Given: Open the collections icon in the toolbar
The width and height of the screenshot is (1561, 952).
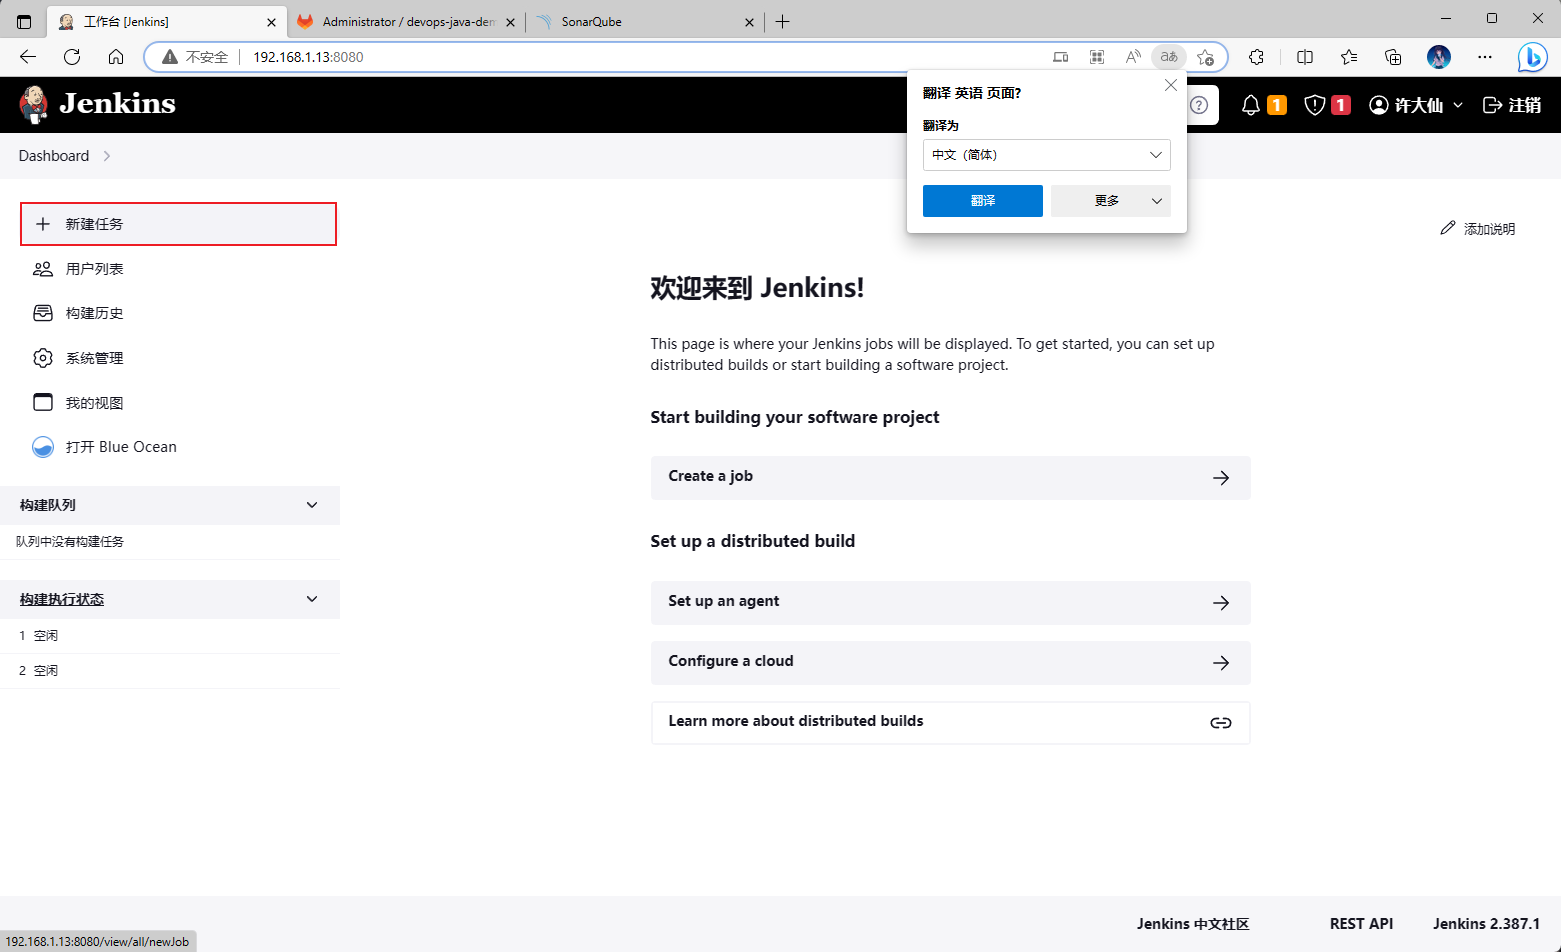Looking at the screenshot, I should point(1393,57).
